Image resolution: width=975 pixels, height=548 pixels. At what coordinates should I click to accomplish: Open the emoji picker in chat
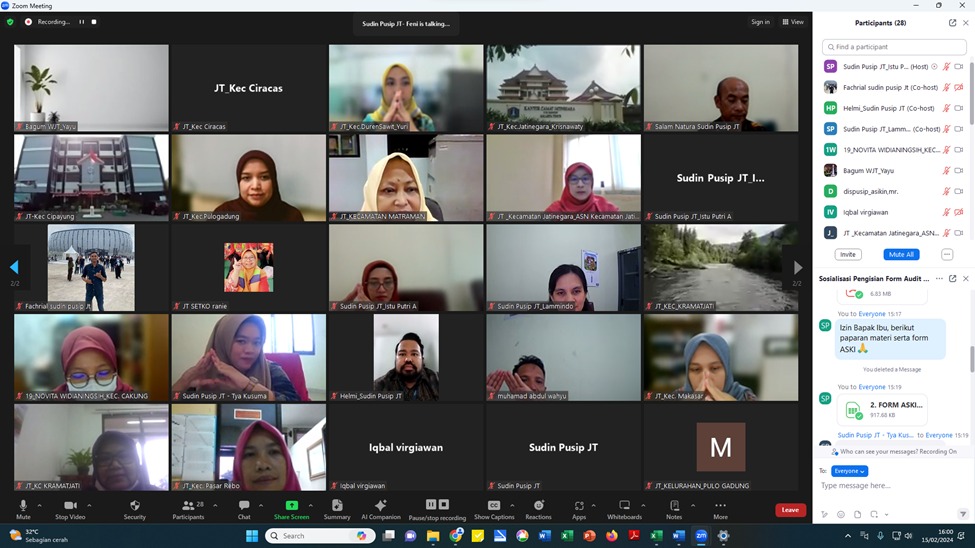click(841, 514)
